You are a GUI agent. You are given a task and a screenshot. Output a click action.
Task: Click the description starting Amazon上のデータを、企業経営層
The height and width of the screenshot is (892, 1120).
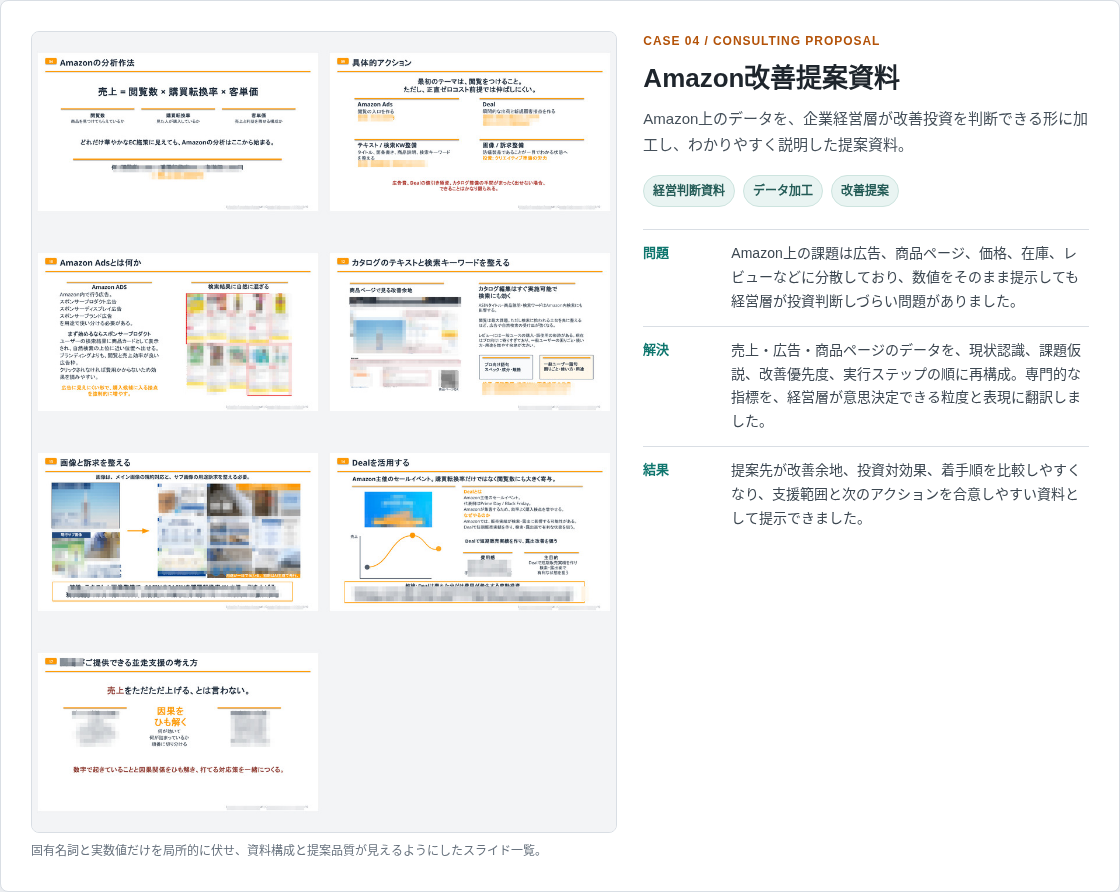pyautogui.click(x=865, y=132)
